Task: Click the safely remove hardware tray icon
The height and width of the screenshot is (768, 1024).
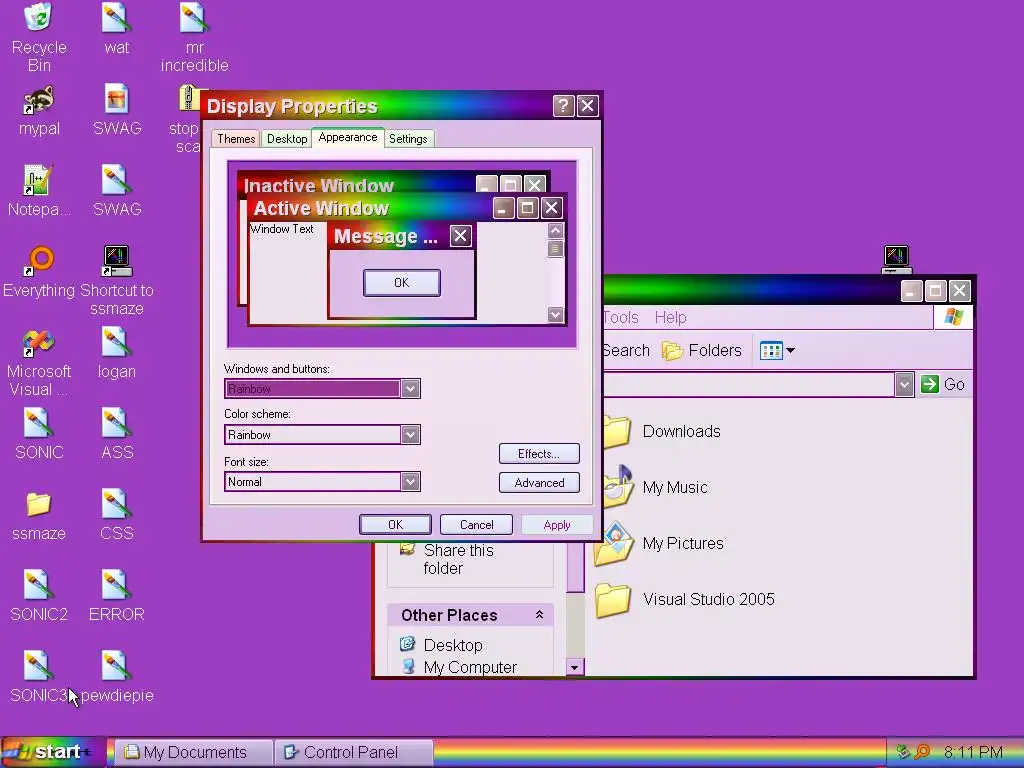Action: pos(903,752)
